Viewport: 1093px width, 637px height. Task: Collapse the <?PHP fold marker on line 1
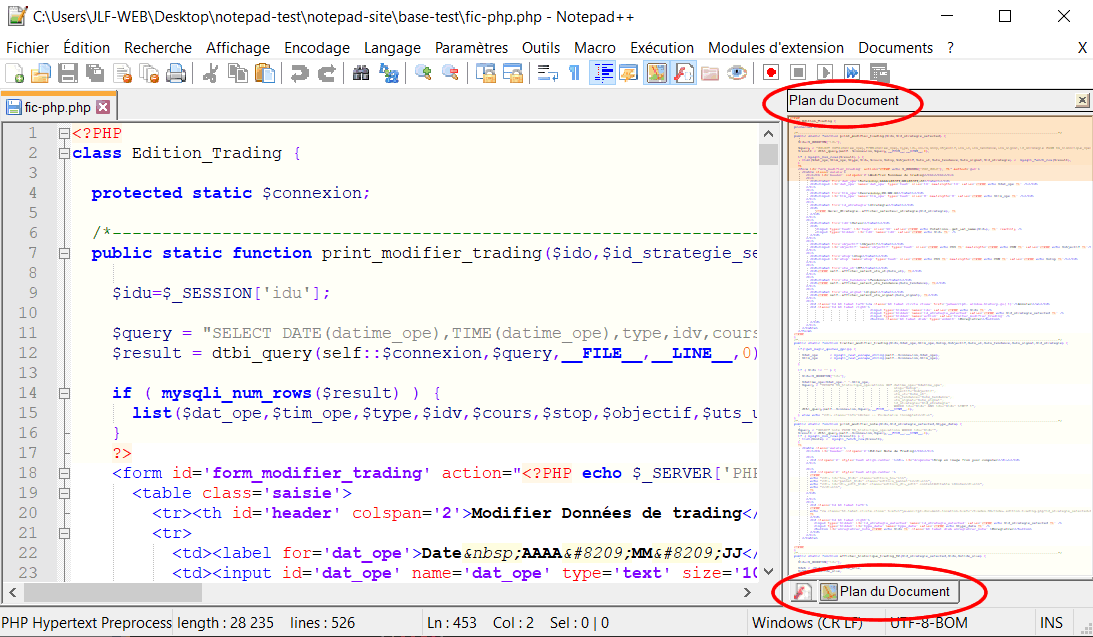pos(64,134)
